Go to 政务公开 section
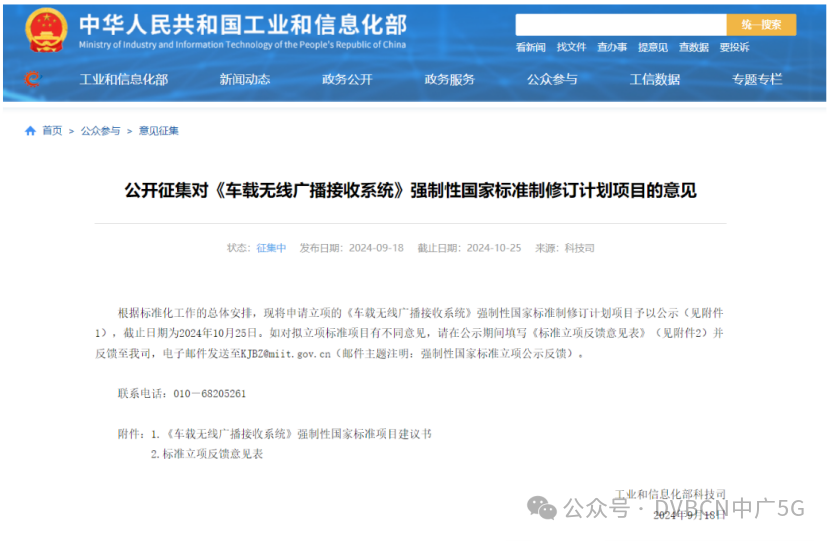The width and height of the screenshot is (831, 541). pyautogui.click(x=347, y=80)
